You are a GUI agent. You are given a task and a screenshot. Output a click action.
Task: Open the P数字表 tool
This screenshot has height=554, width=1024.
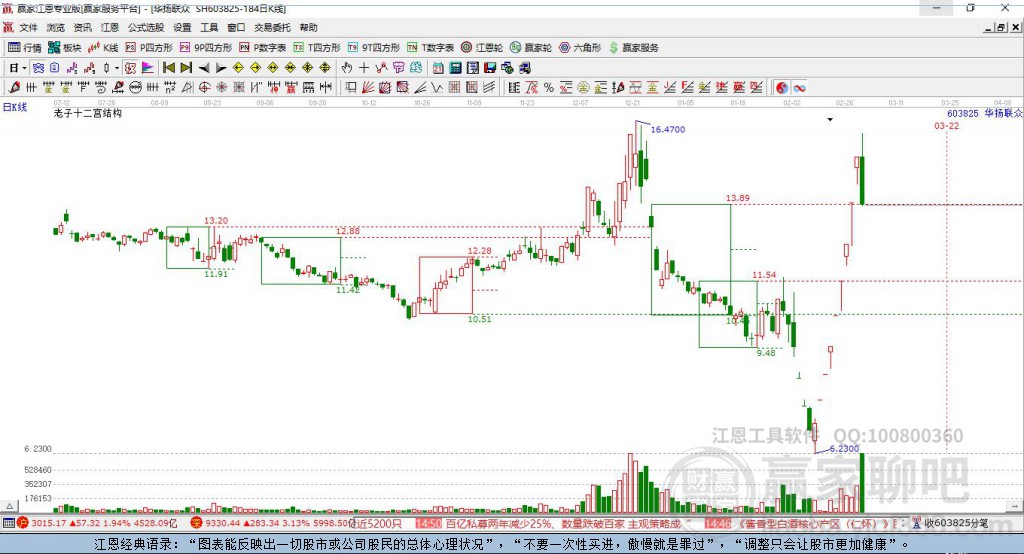tap(263, 48)
